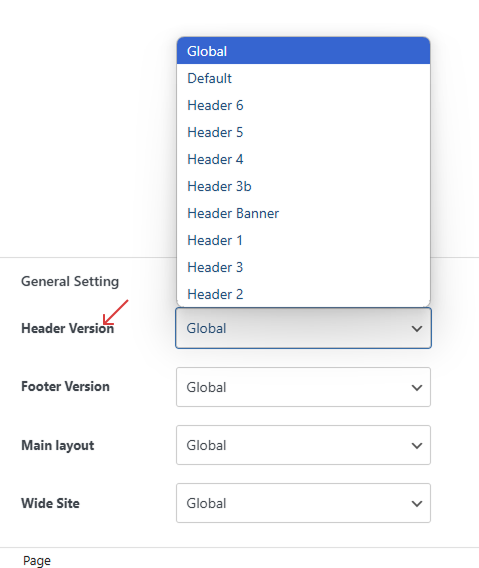
Task: Open the Footer Version dropdown
Action: [x=303, y=387]
